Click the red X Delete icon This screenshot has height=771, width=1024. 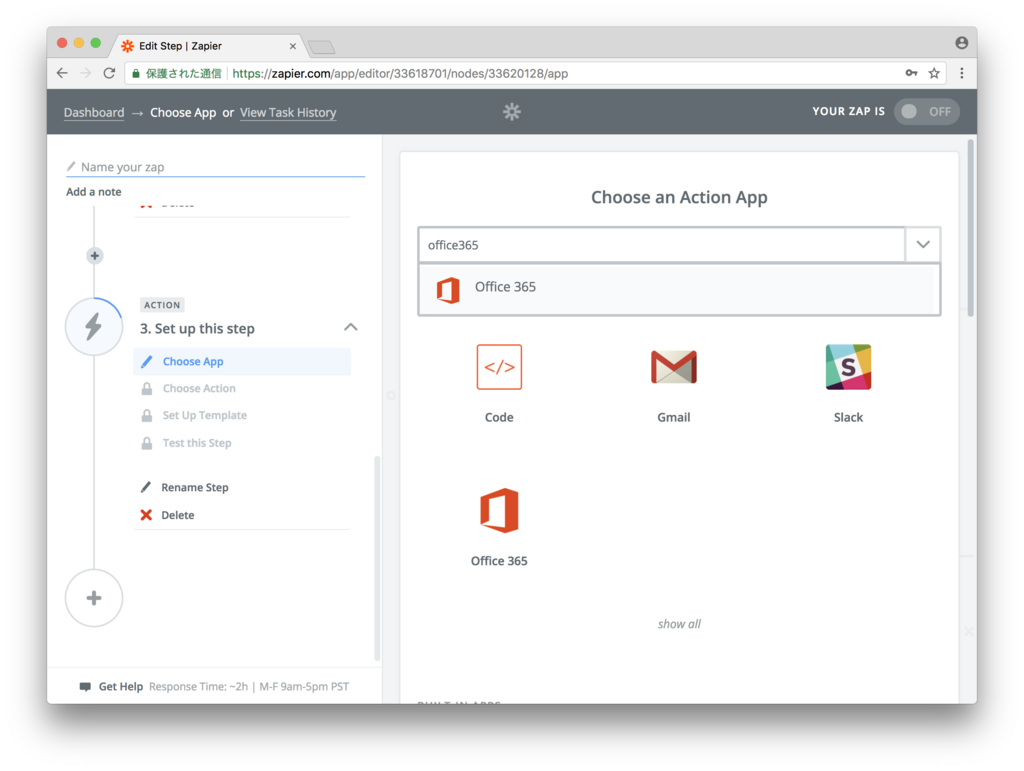point(146,515)
